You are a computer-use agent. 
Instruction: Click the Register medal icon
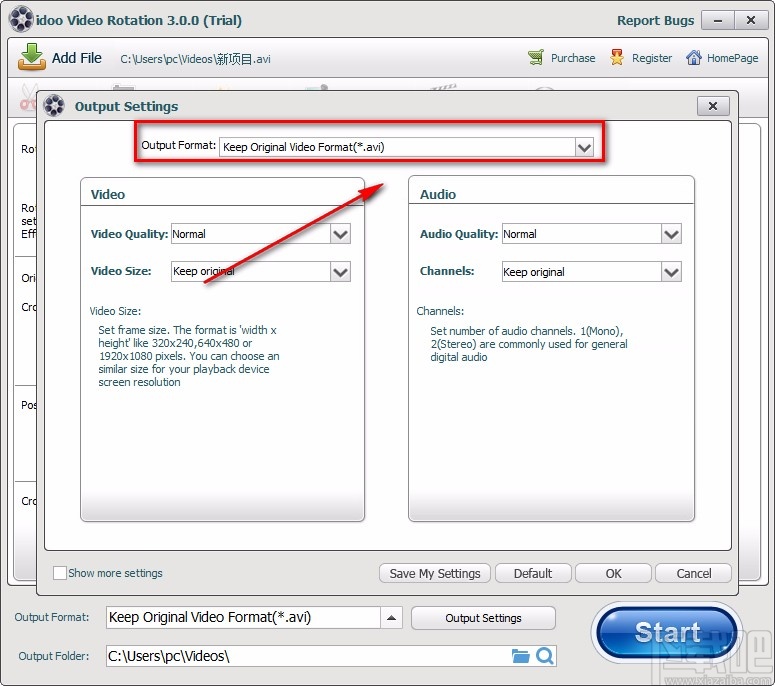[x=617, y=58]
